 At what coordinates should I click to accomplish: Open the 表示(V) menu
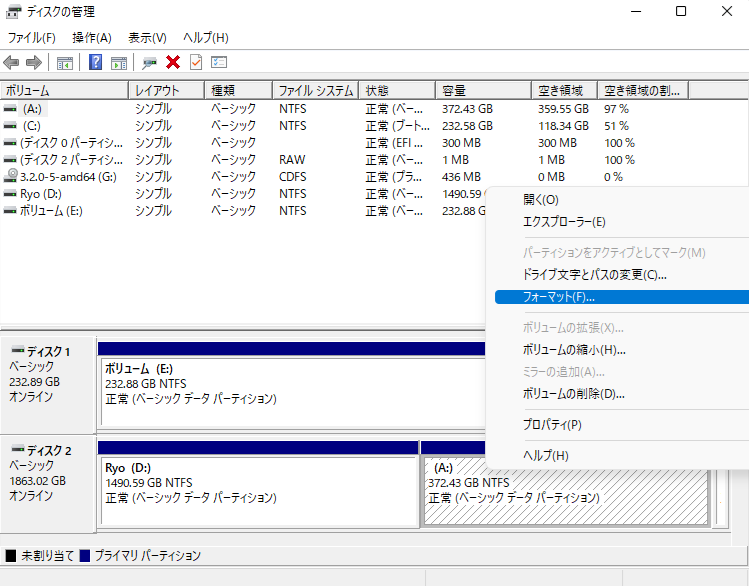click(x=148, y=38)
